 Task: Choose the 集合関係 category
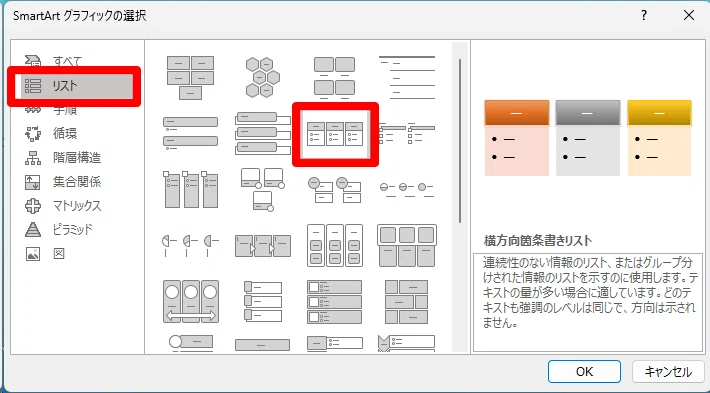pyautogui.click(x=76, y=182)
